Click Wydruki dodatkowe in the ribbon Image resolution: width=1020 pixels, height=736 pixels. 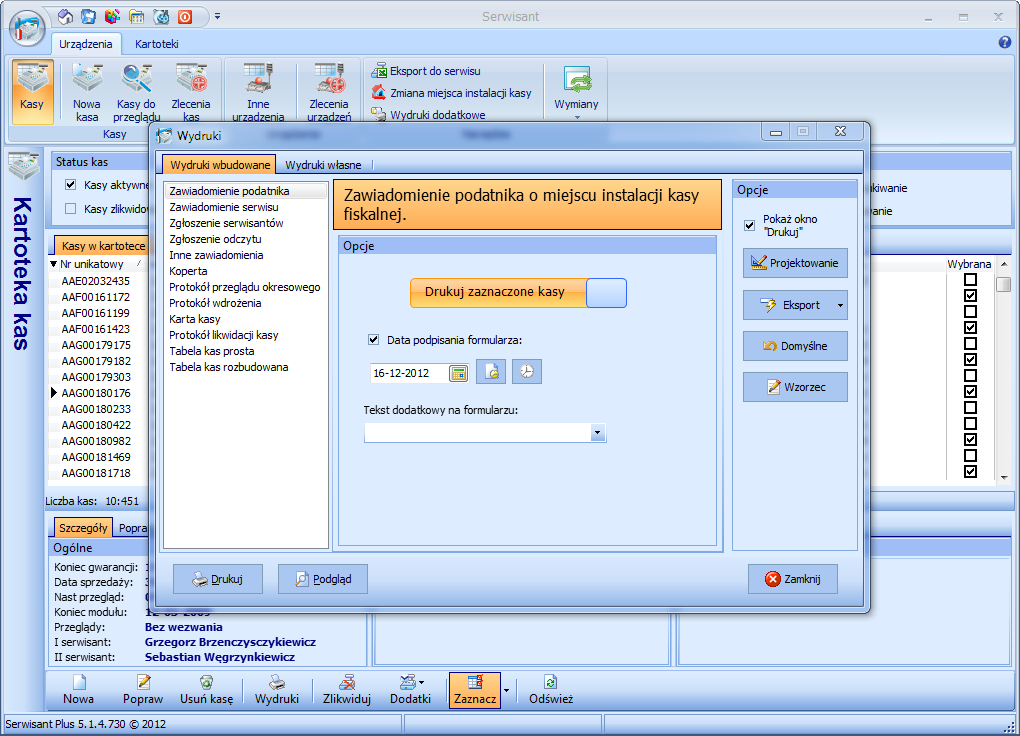(x=429, y=115)
